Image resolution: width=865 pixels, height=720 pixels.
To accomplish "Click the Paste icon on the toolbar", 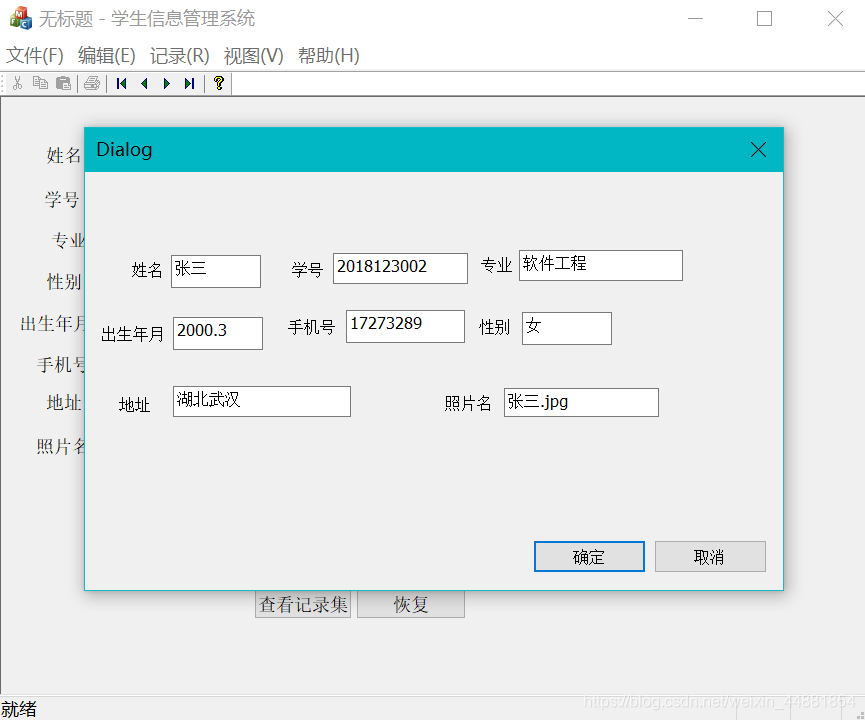I will pyautogui.click(x=63, y=83).
